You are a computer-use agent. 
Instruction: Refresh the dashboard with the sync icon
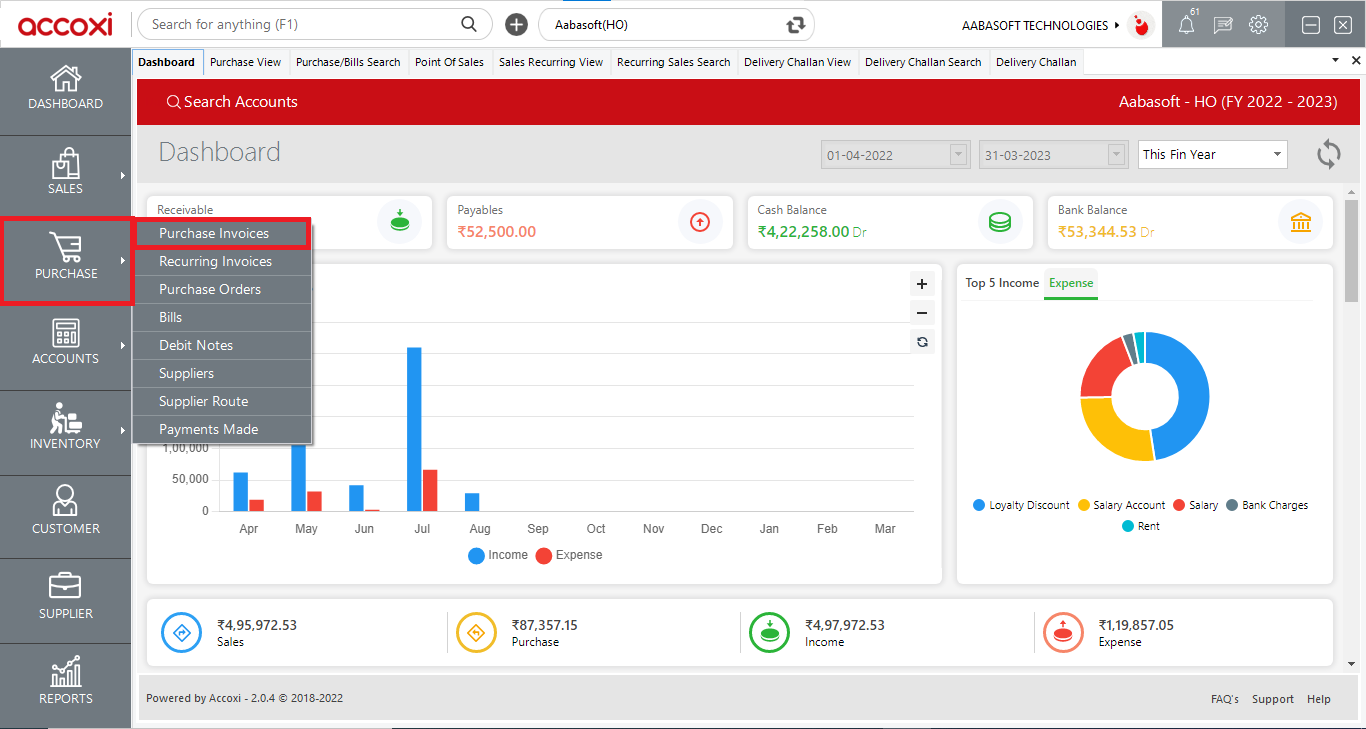click(x=1329, y=154)
